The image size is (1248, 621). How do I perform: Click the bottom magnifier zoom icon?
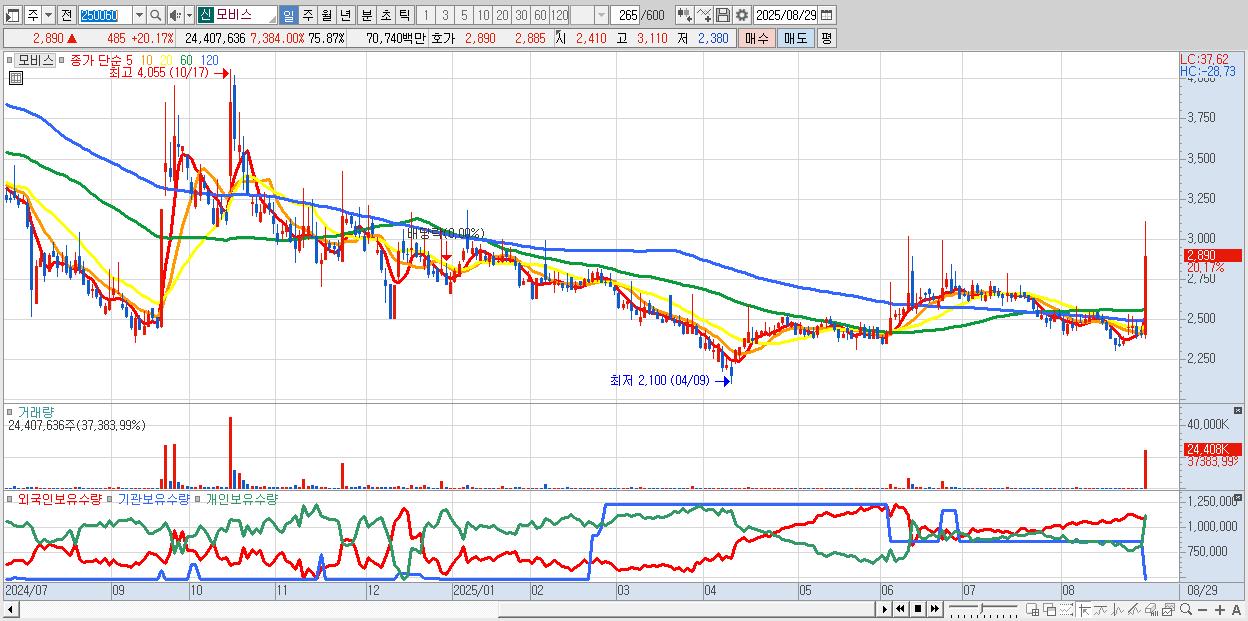[1186, 610]
